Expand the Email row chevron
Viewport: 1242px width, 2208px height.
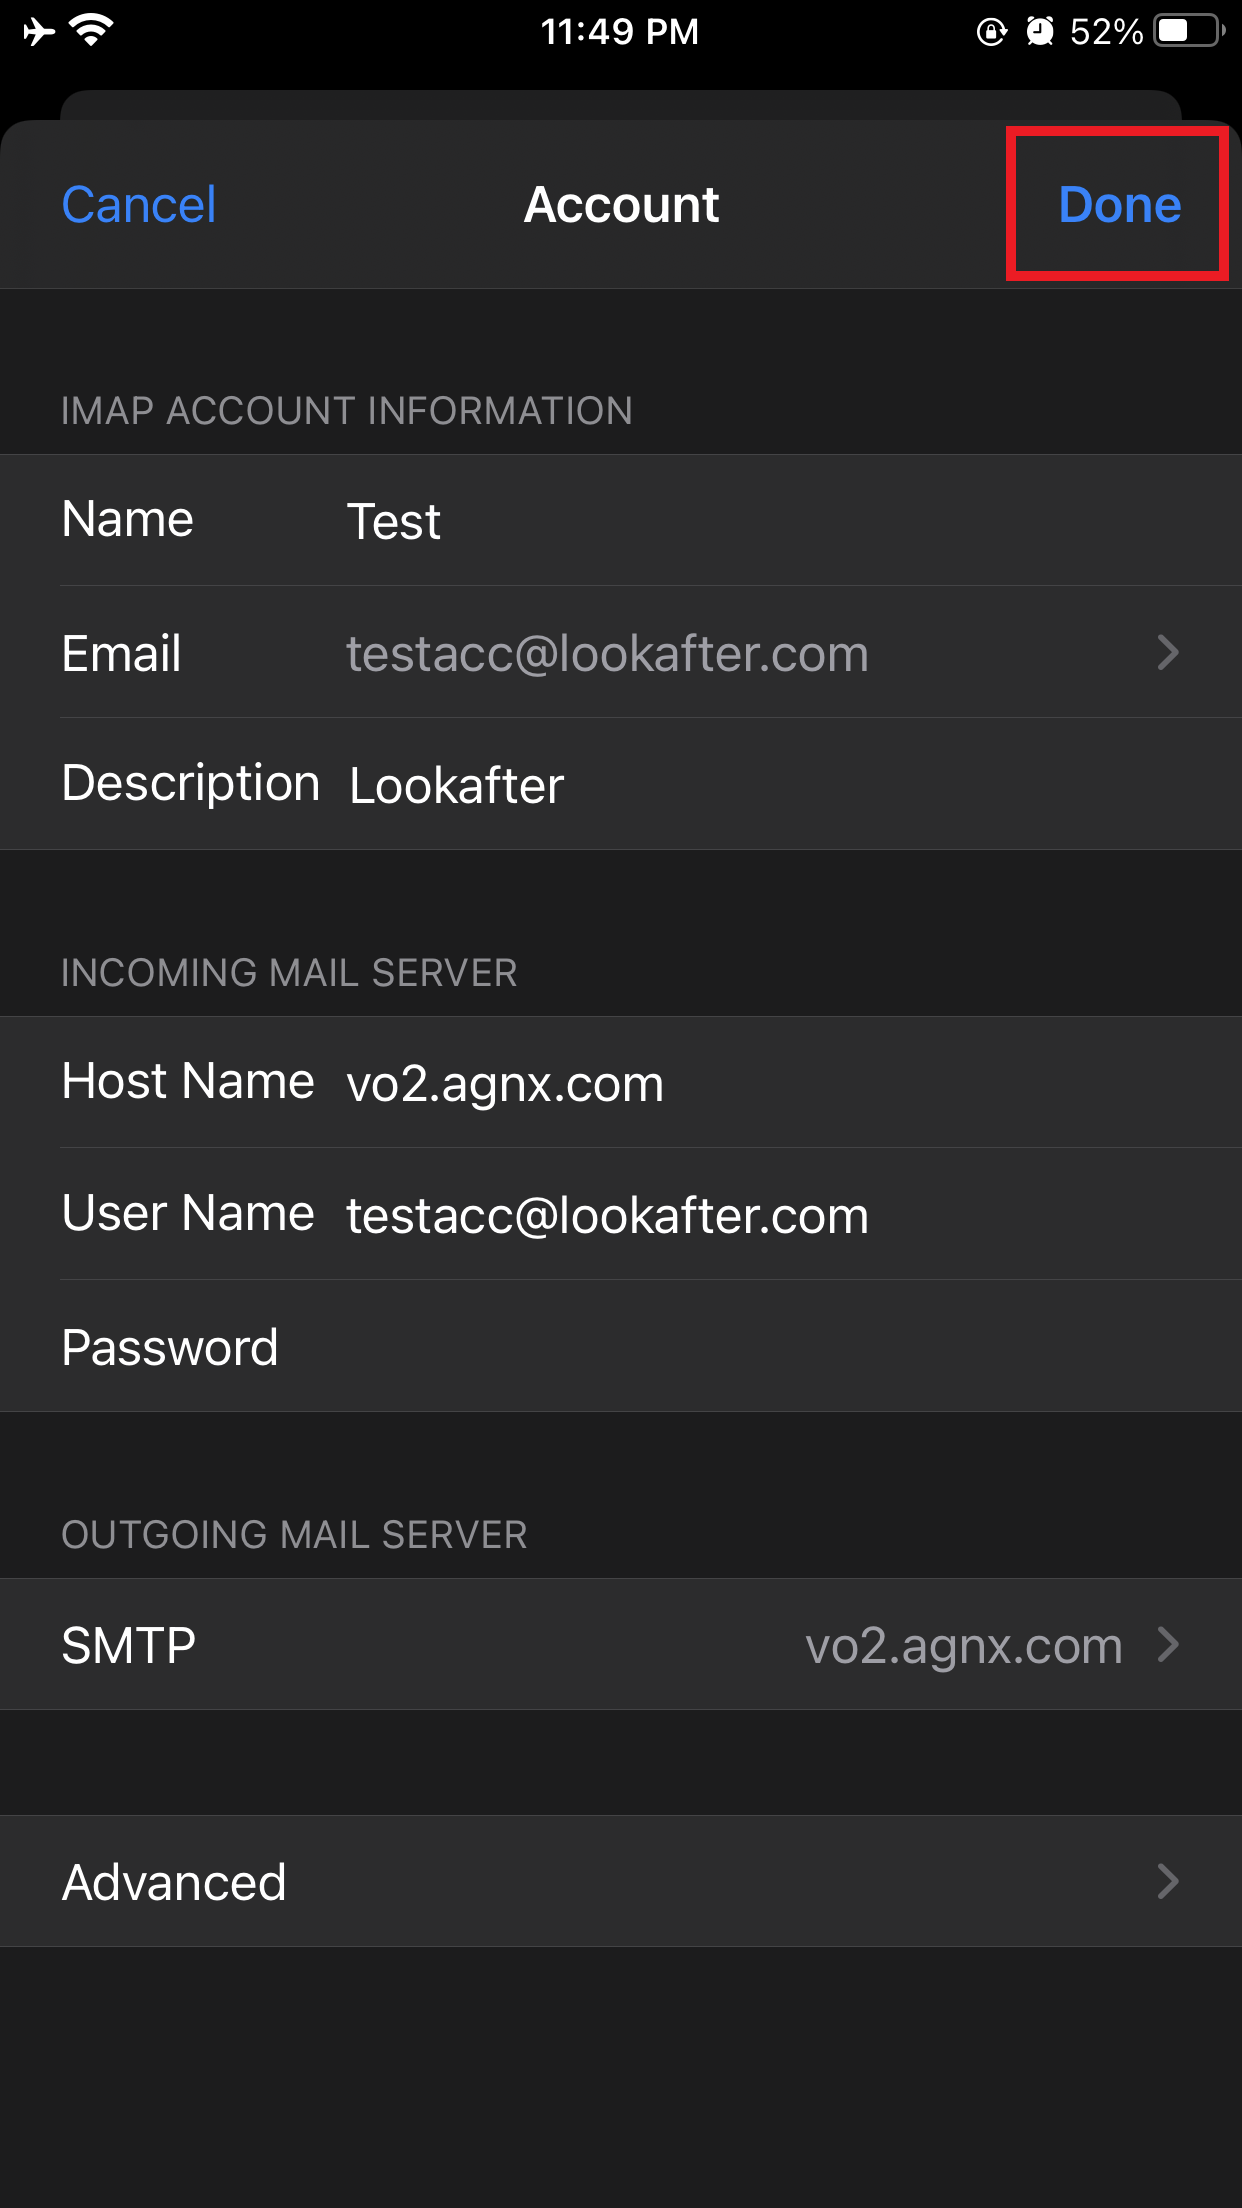[x=1167, y=653]
